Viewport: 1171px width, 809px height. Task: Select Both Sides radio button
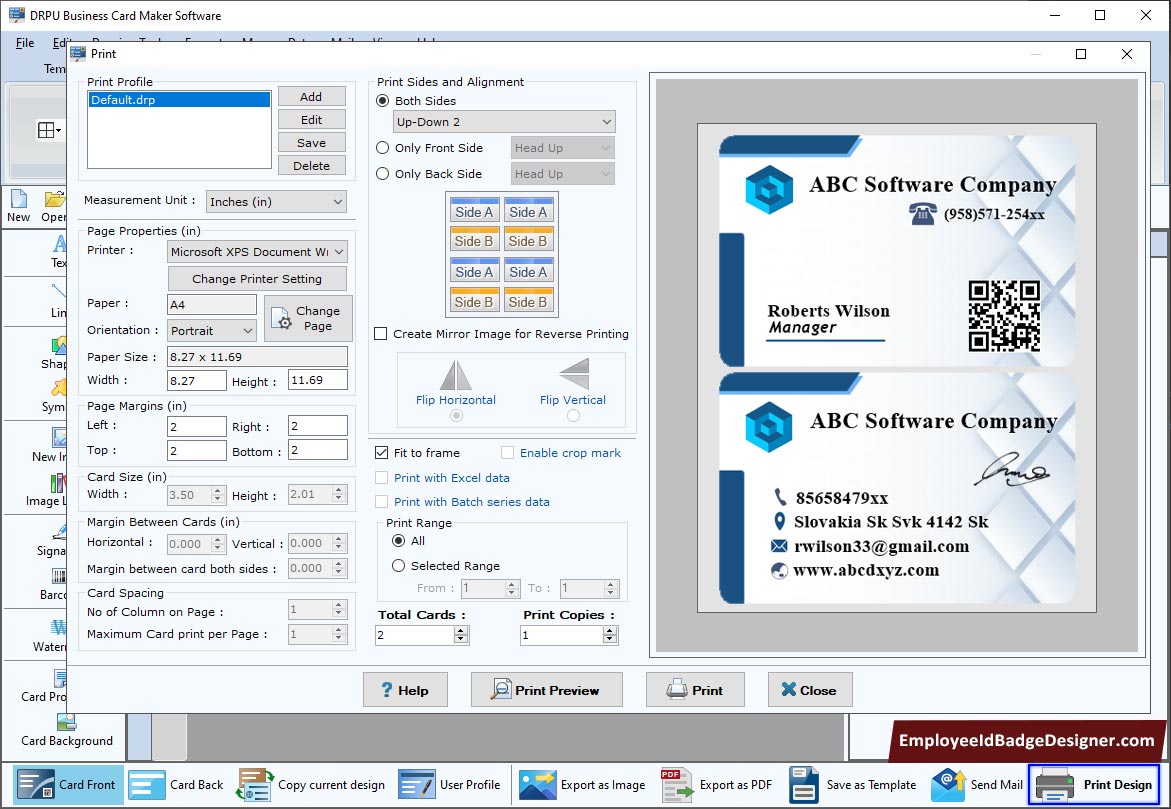pos(382,100)
